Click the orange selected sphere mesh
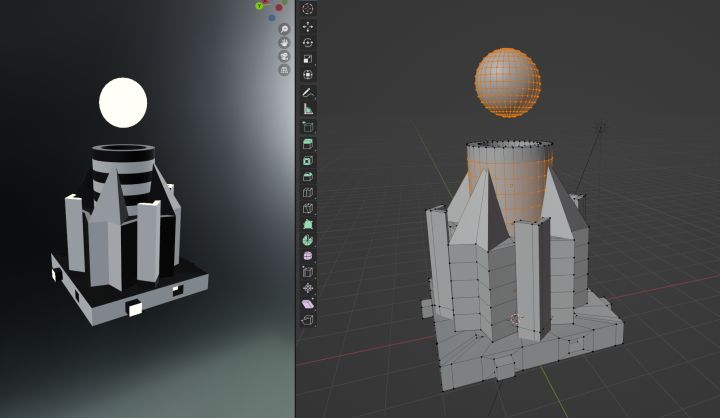The image size is (720, 418). (x=507, y=82)
